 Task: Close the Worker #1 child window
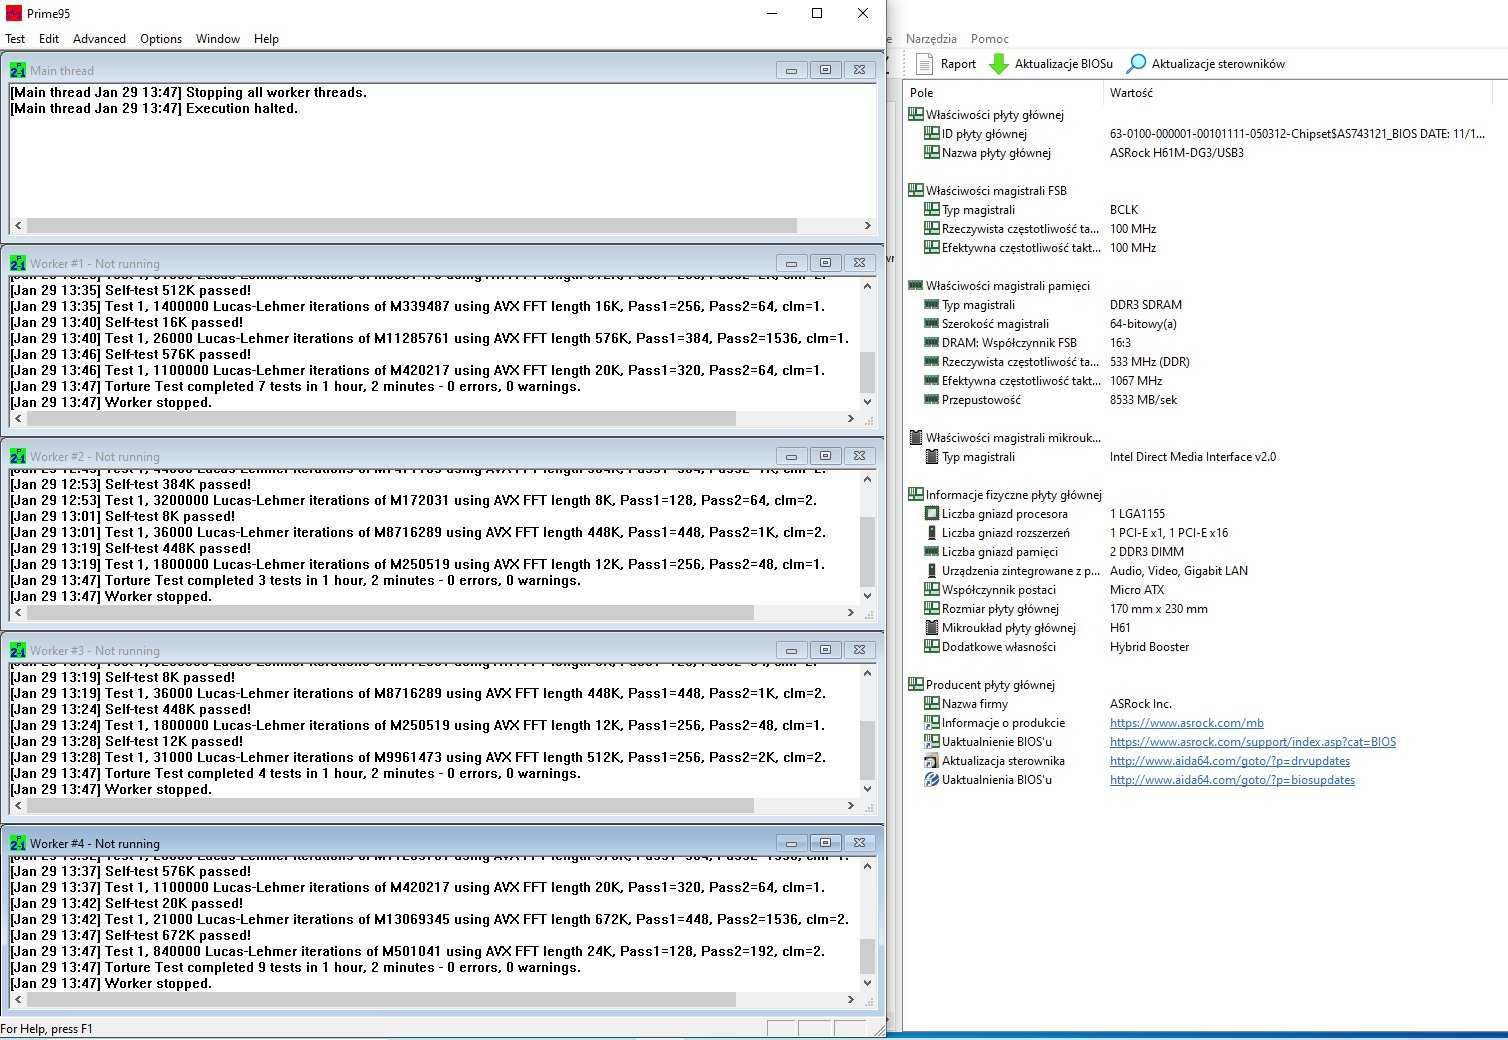[859, 263]
